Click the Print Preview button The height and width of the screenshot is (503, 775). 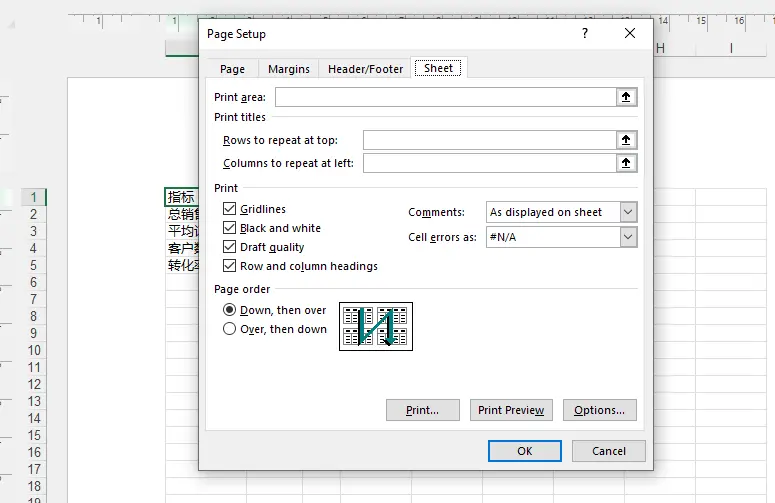(x=511, y=410)
